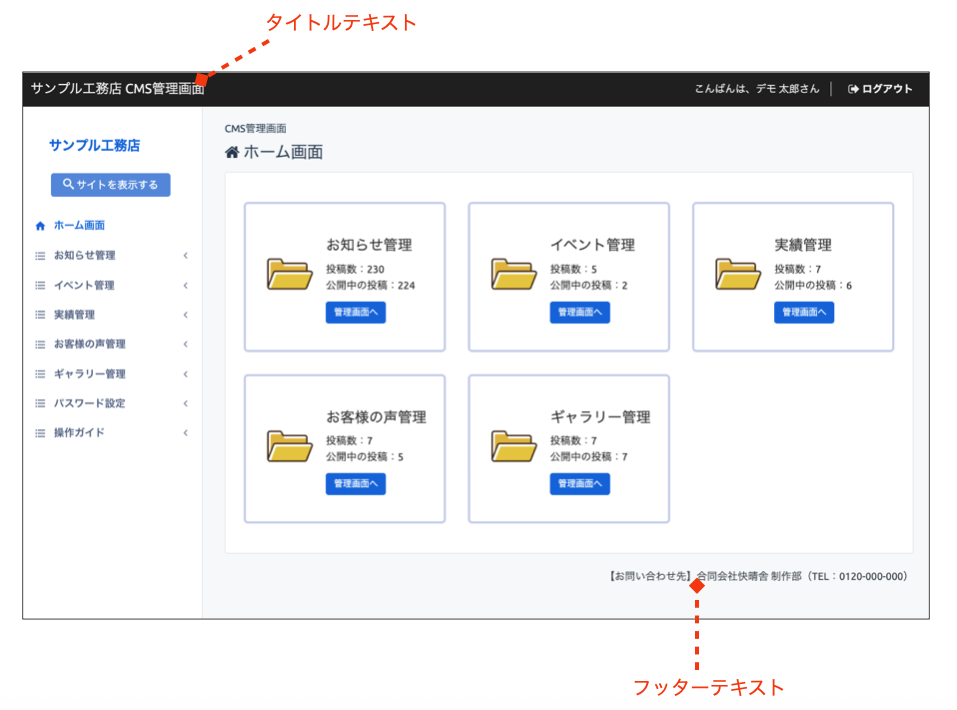Click 公開中の投稿：6 in 実績管理 card
The width and height of the screenshot is (957, 710).
(813, 285)
